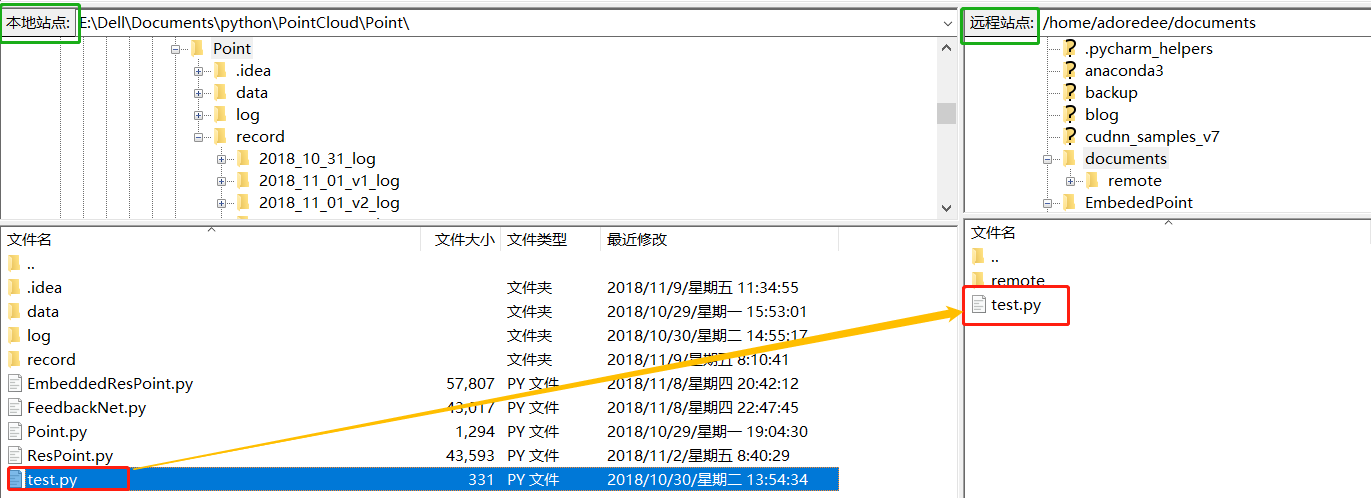
Task: Click the 57,807 file size cell
Action: click(471, 383)
